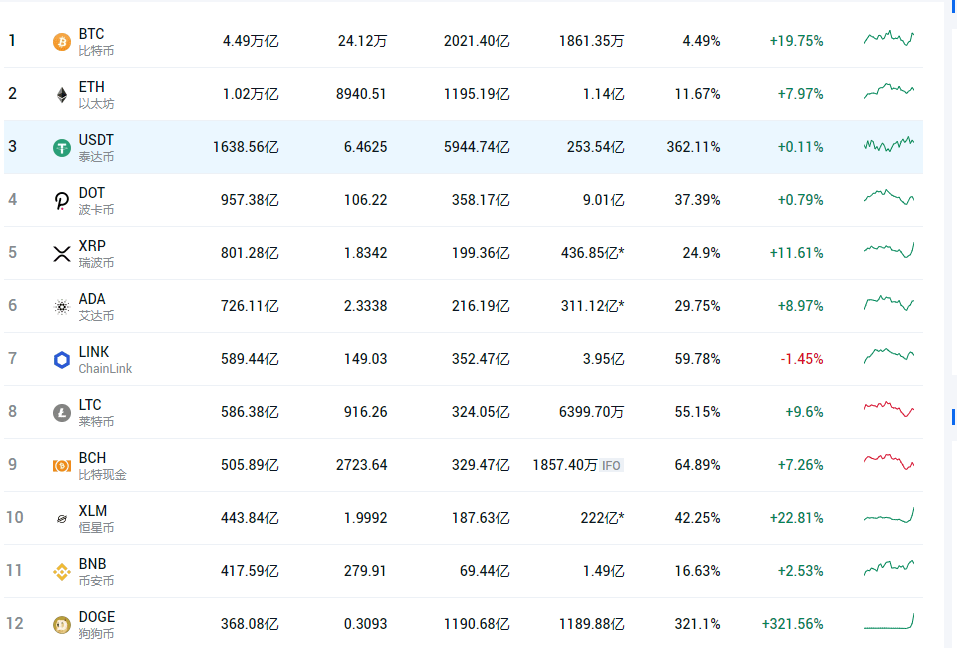The width and height of the screenshot is (957, 648).
Task: Click the Dogecoin DOGE dog icon
Action: tap(62, 625)
